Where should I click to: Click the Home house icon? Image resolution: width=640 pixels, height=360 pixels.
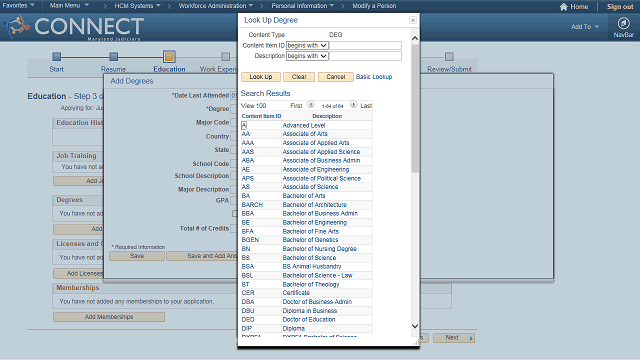[x=564, y=7]
